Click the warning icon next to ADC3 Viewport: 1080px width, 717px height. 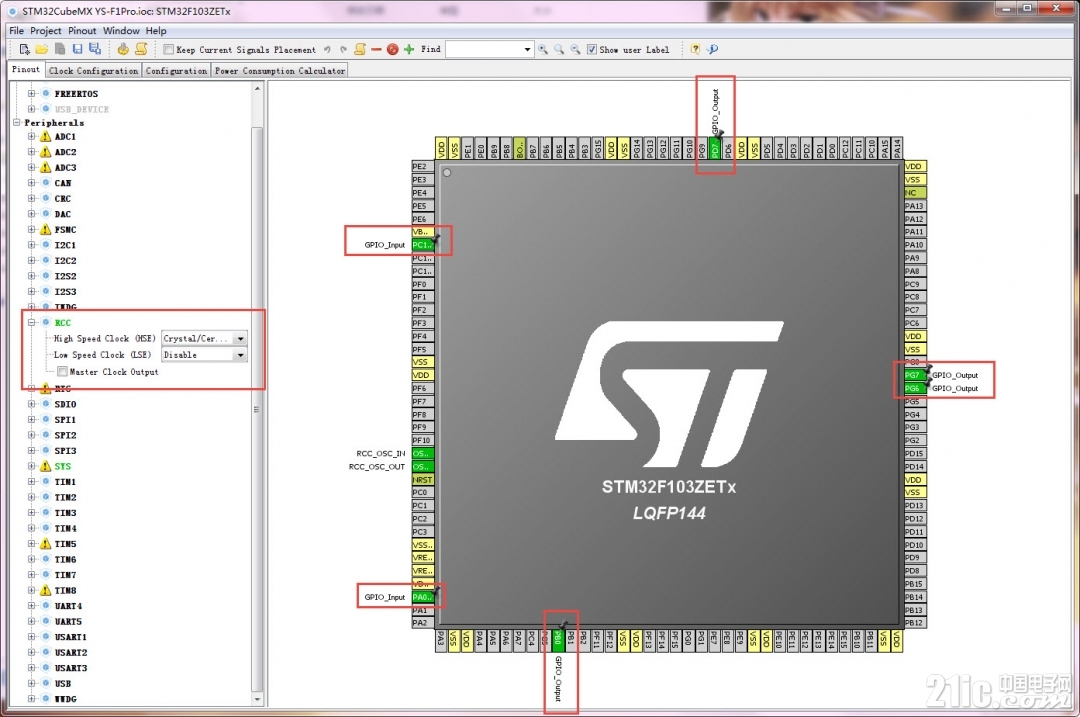pos(45,167)
